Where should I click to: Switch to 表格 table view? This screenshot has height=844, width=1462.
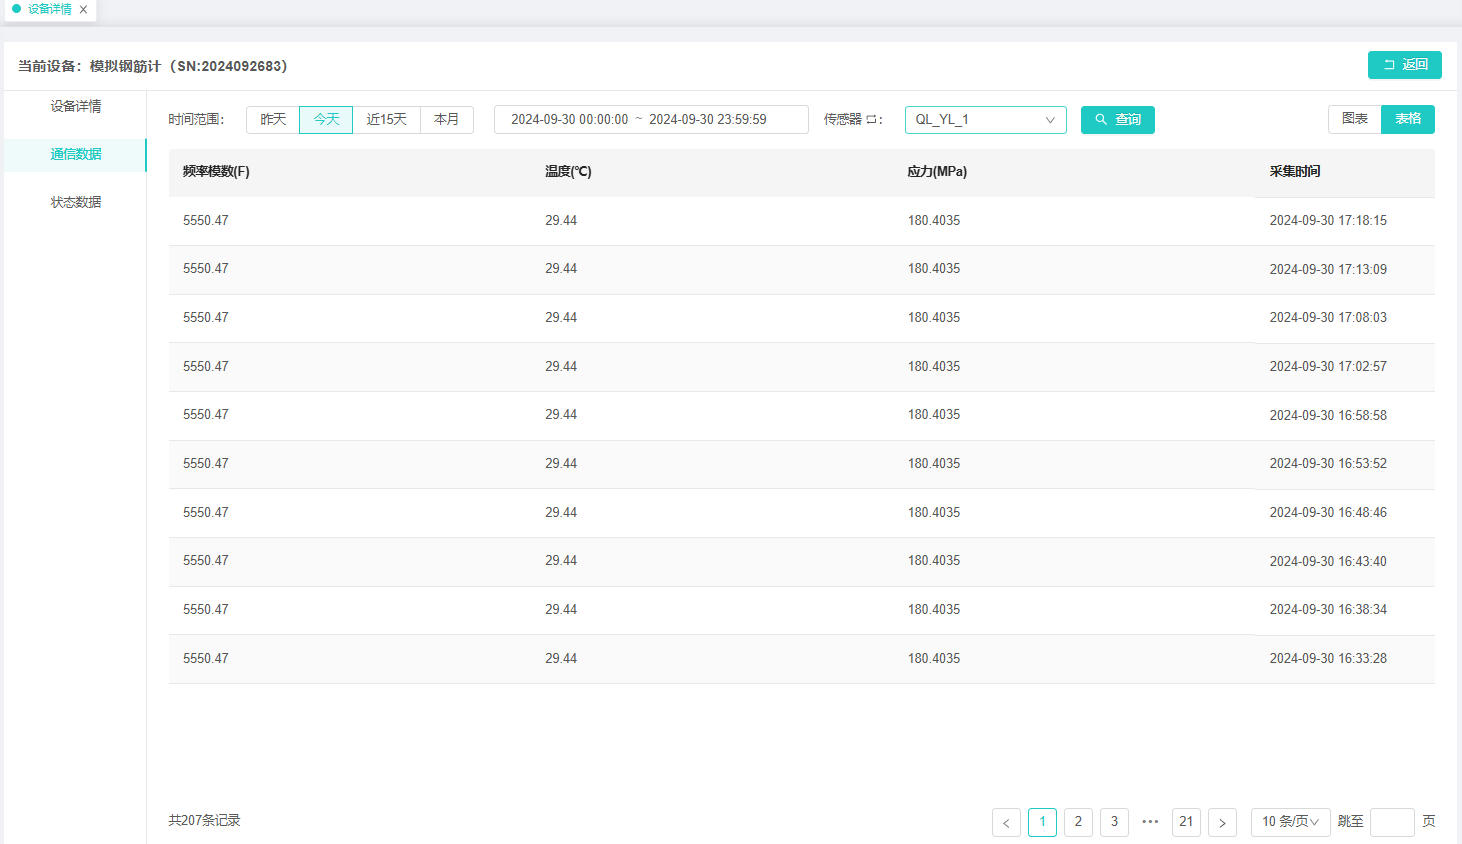pos(1407,119)
